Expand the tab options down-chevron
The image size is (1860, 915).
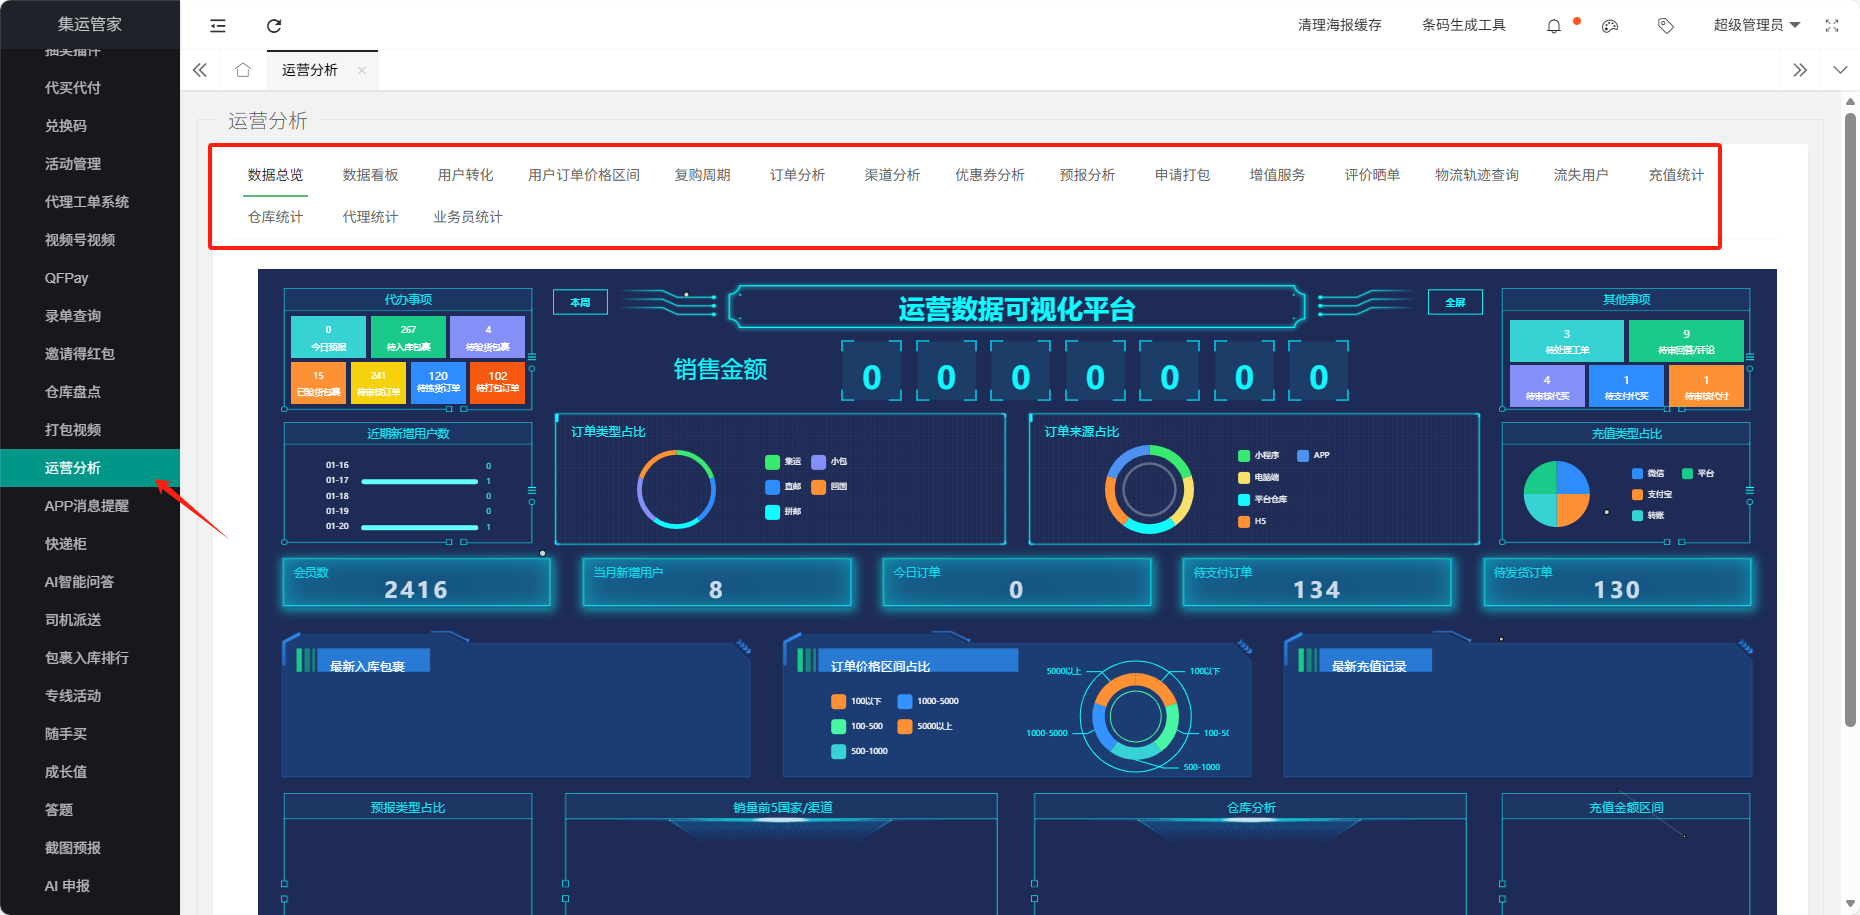coord(1840,70)
